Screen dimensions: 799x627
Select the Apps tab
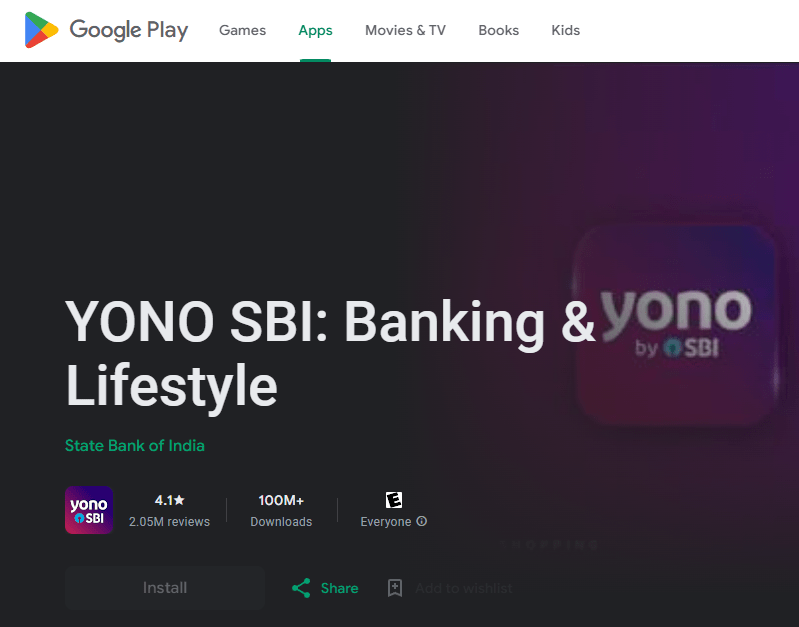[315, 31]
